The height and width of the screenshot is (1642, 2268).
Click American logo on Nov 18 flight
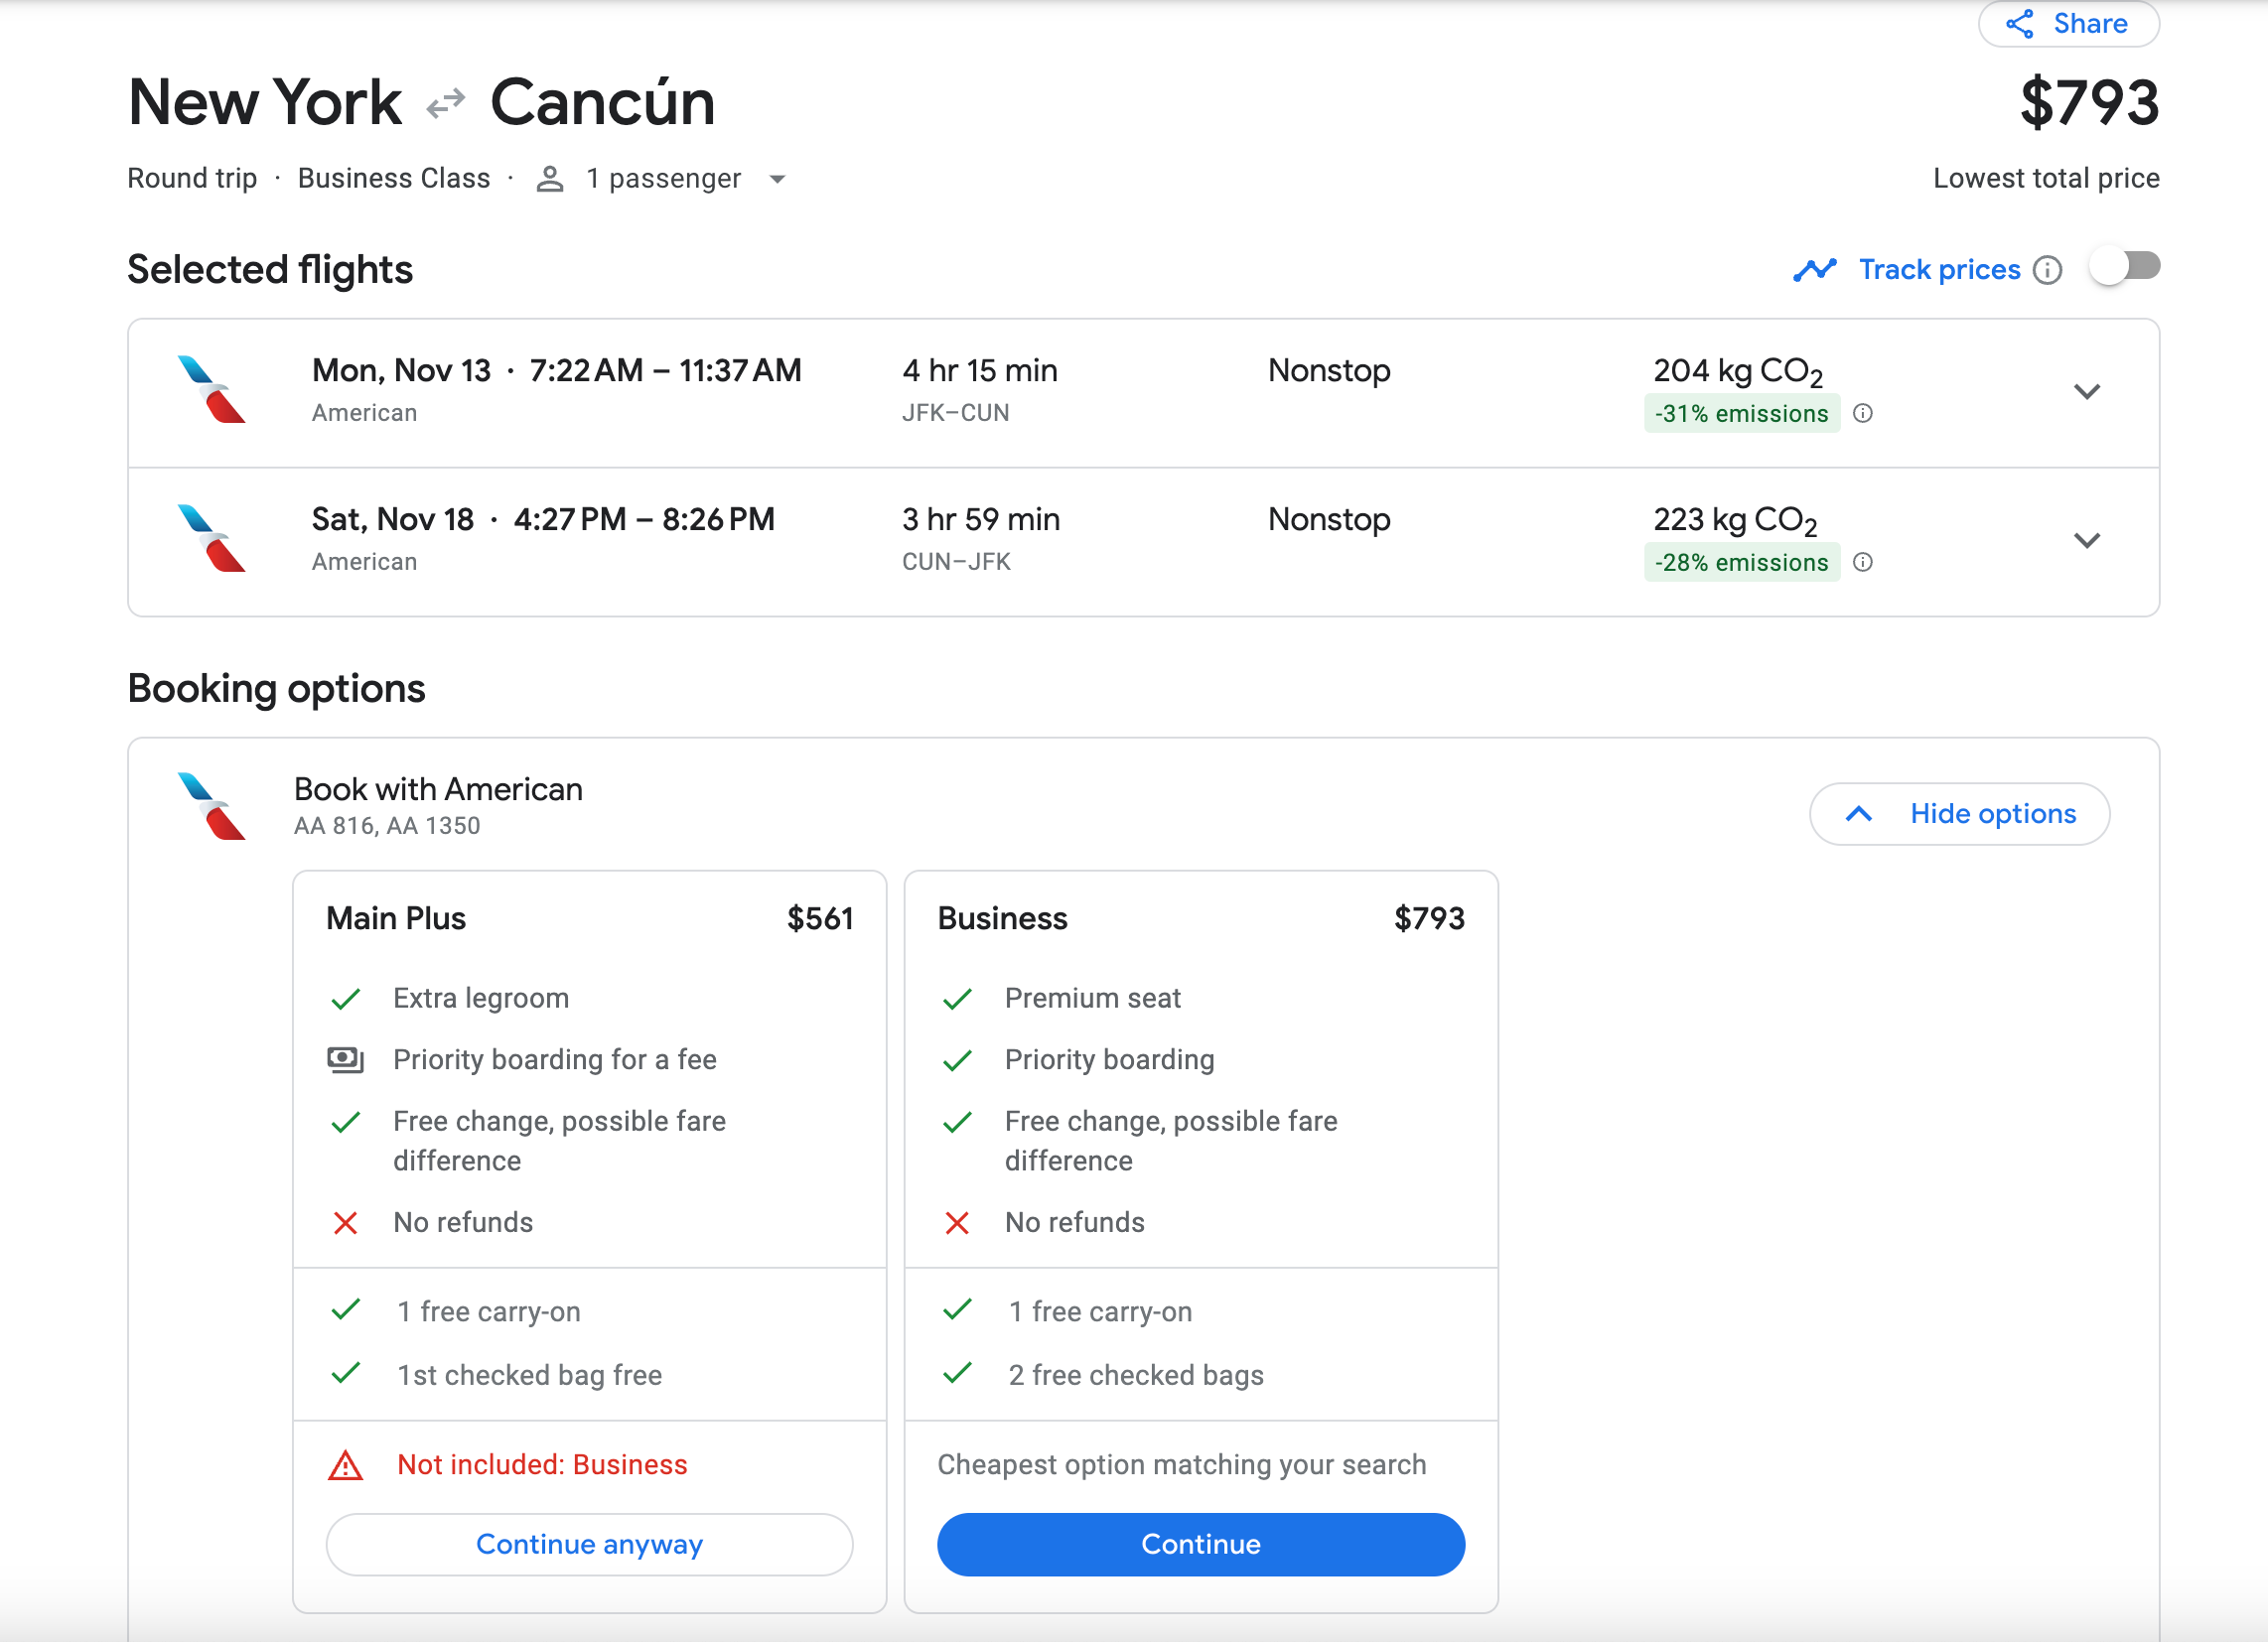coord(211,538)
